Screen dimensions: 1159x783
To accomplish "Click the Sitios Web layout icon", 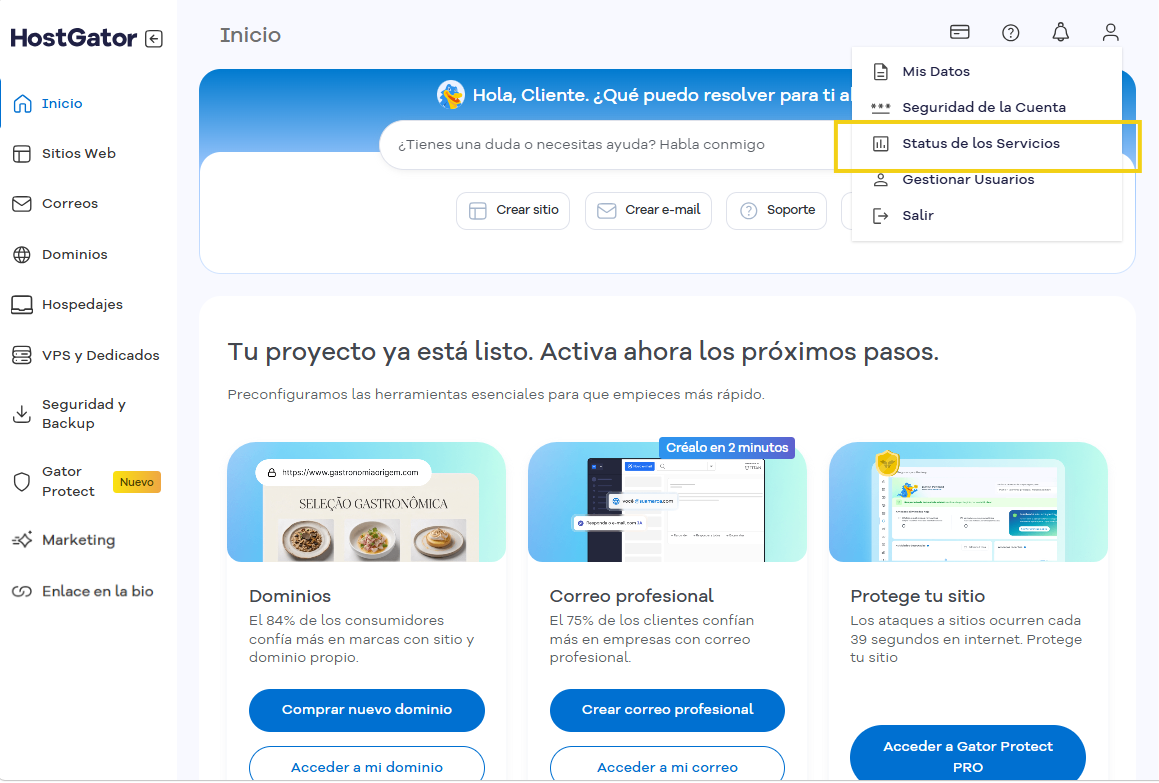I will pyautogui.click(x=22, y=154).
